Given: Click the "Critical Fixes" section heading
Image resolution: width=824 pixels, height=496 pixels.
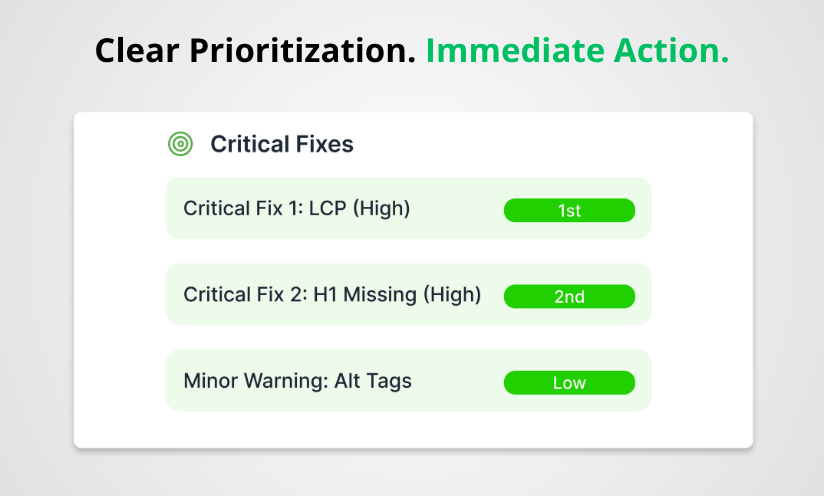Looking at the screenshot, I should (x=281, y=144).
